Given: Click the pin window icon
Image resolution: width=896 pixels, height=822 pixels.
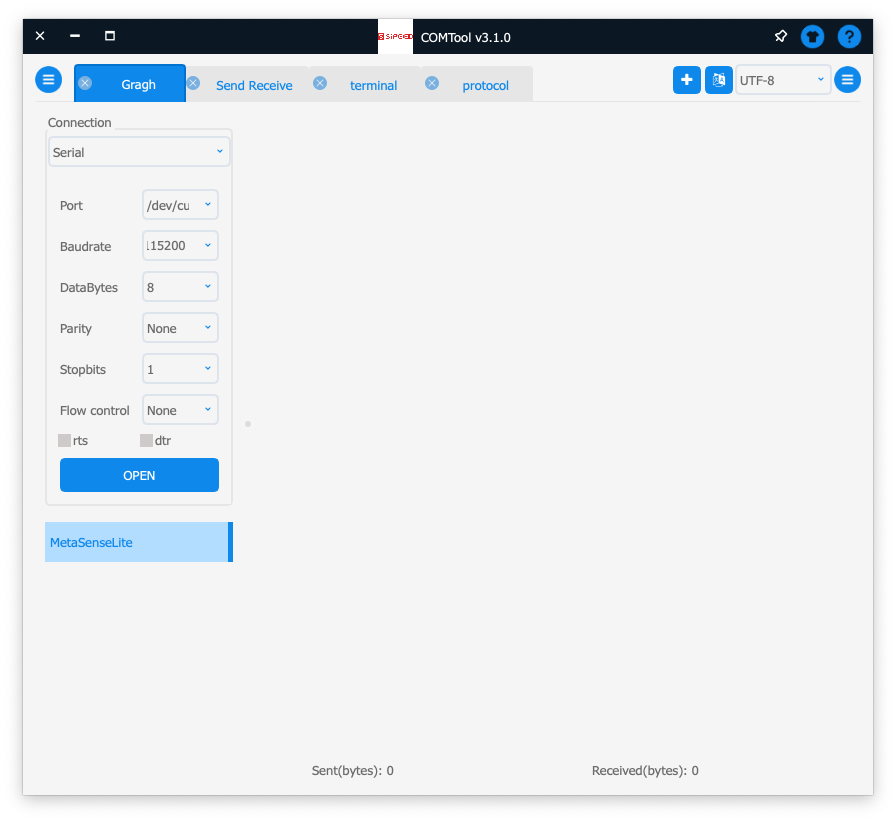Looking at the screenshot, I should pos(781,37).
